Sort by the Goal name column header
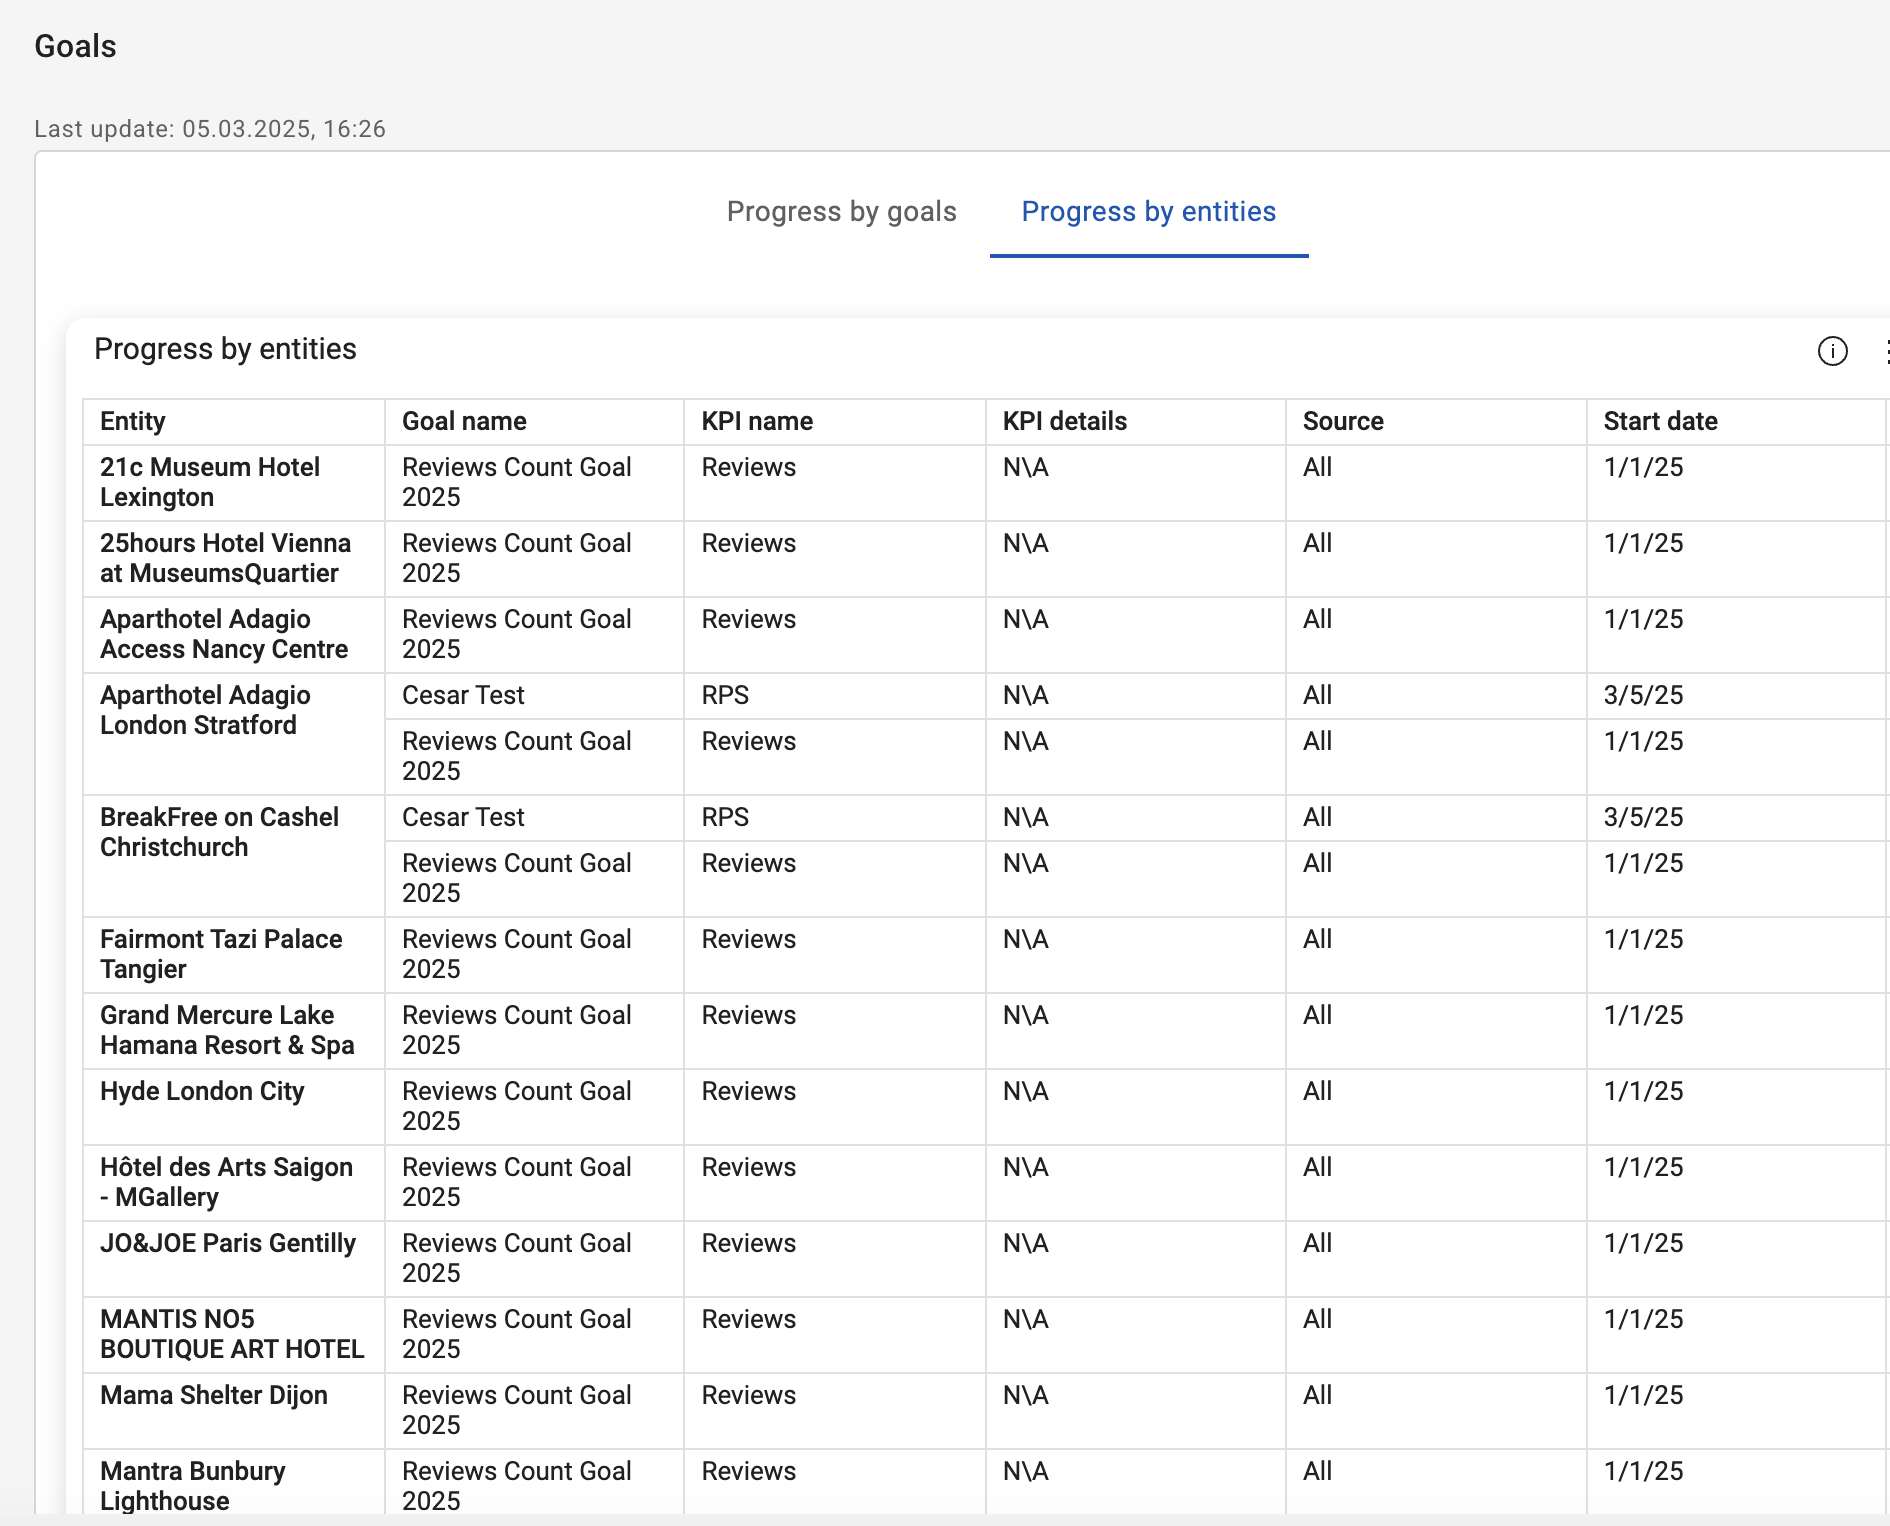Screen dimensions: 1890x1526 tap(464, 421)
